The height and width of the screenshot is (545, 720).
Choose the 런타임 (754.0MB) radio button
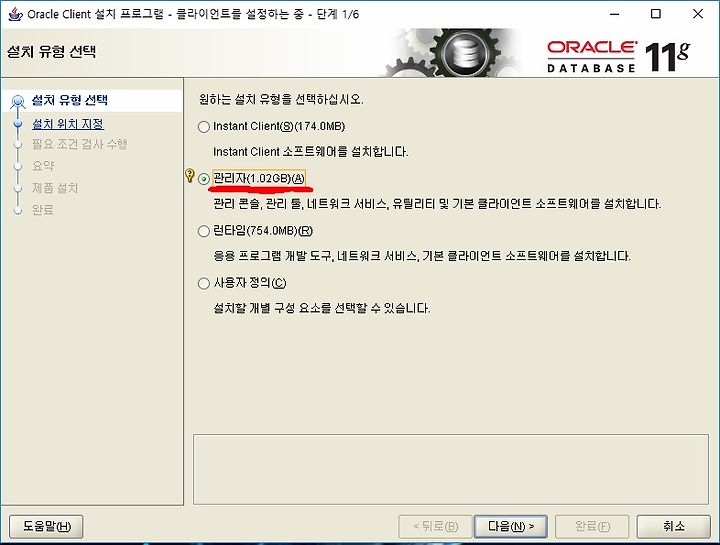(x=203, y=231)
